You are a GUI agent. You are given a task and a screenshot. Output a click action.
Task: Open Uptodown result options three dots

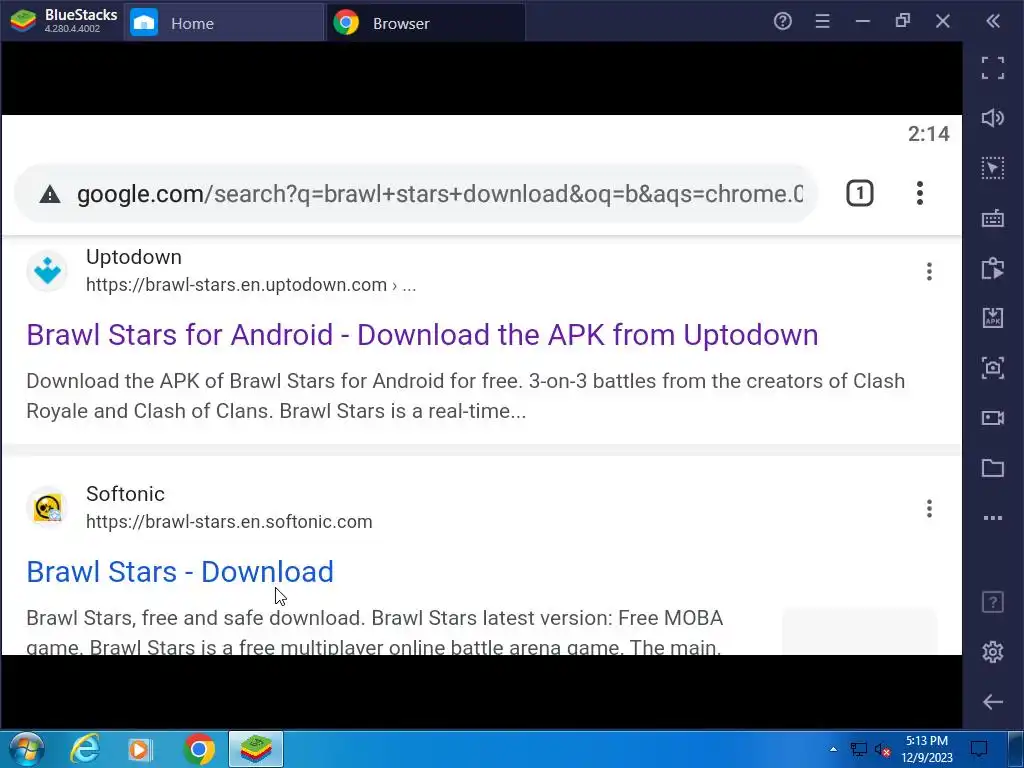[929, 271]
